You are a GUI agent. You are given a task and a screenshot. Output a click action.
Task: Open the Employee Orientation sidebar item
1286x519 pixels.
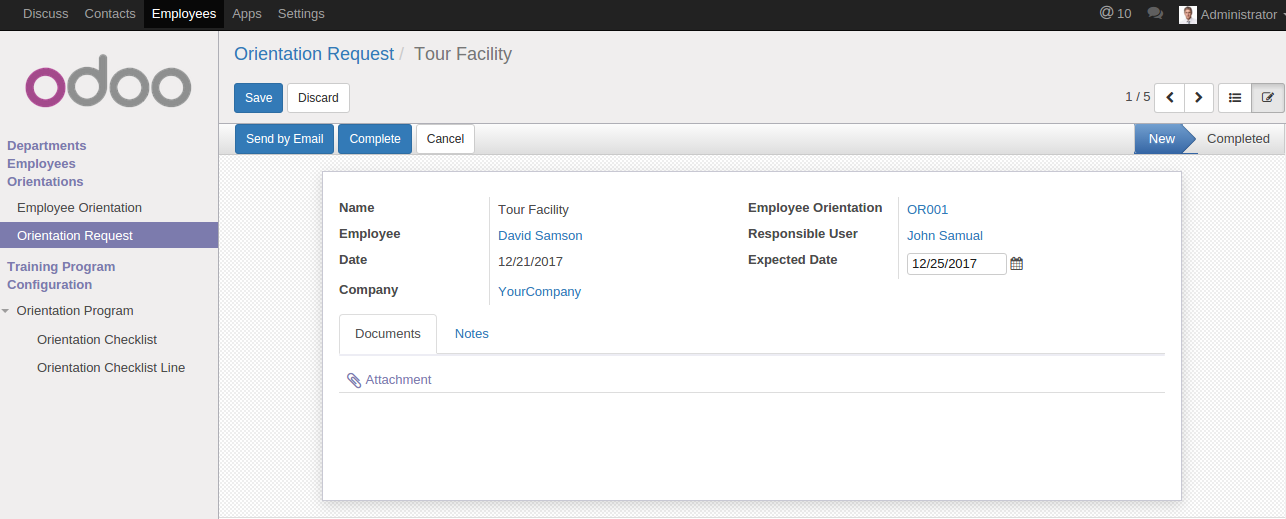(x=79, y=208)
